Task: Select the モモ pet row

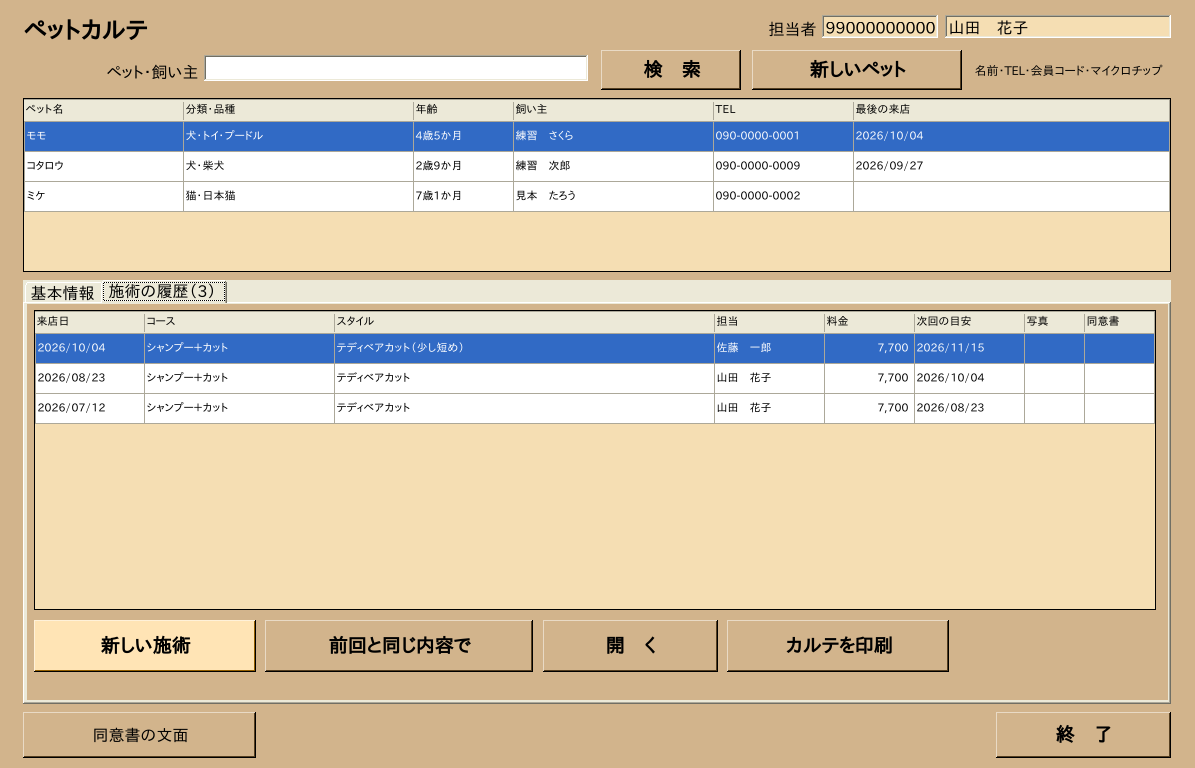Action: [x=597, y=136]
